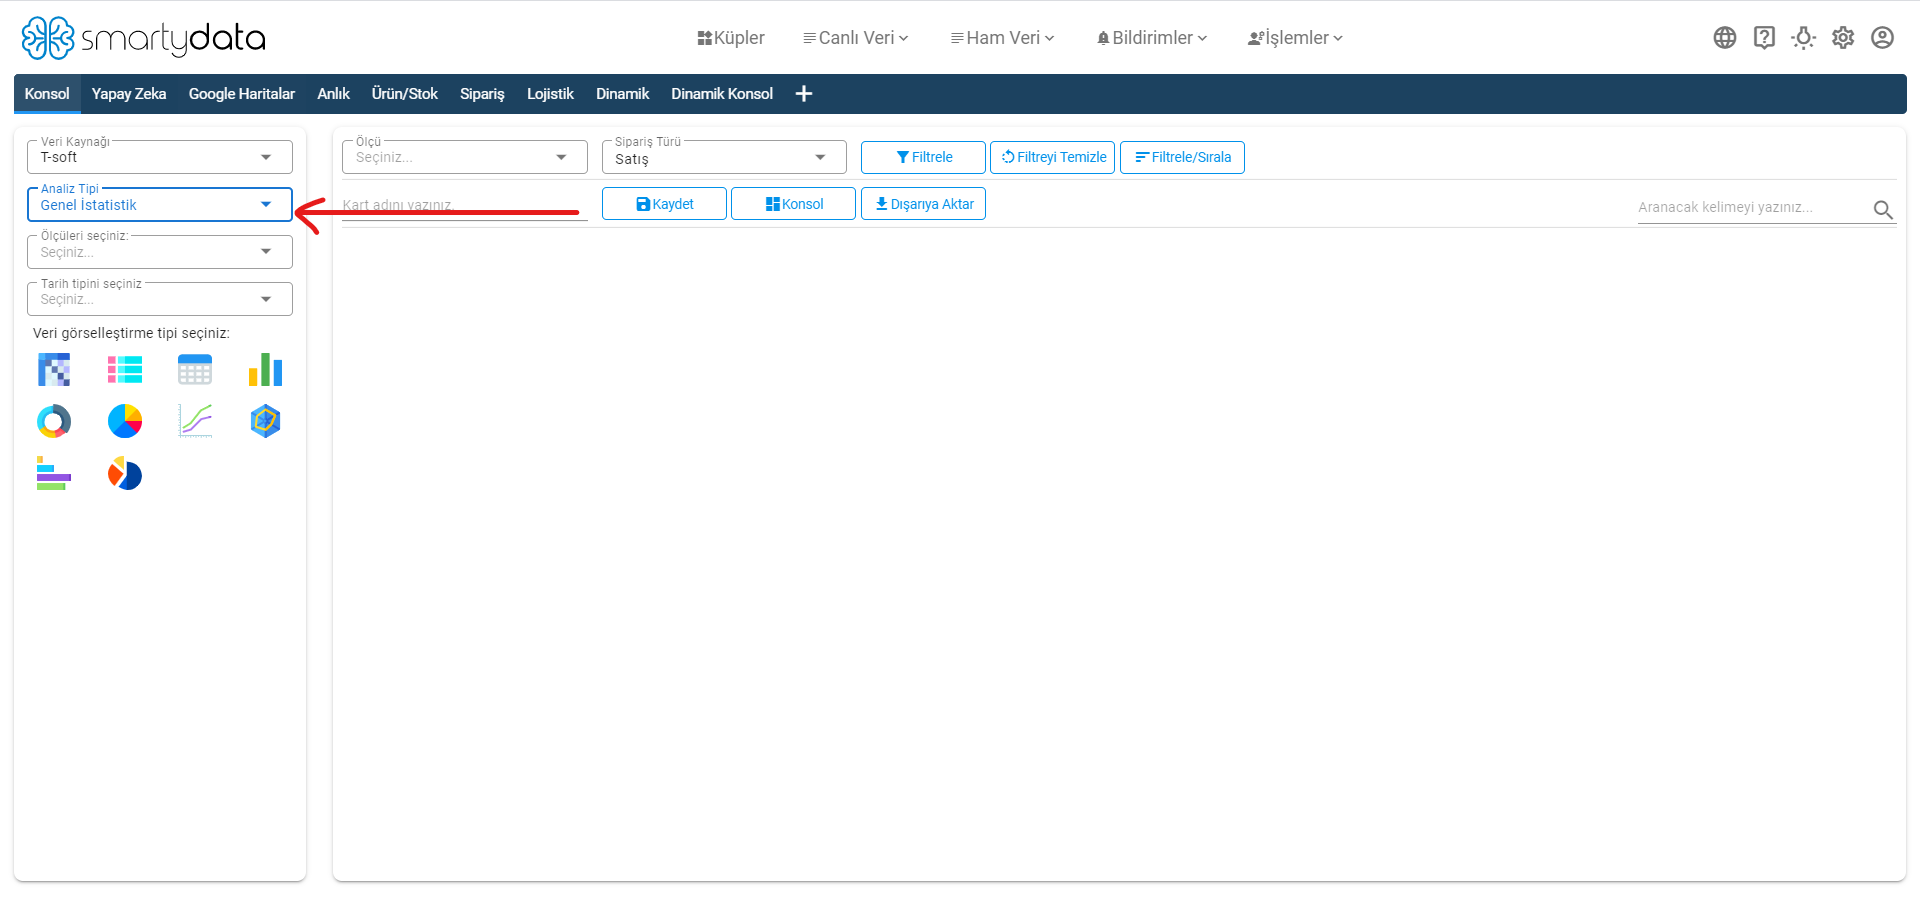Viewport: 1920px width, 920px height.
Task: Pick the line chart visualization icon
Action: click(195, 421)
